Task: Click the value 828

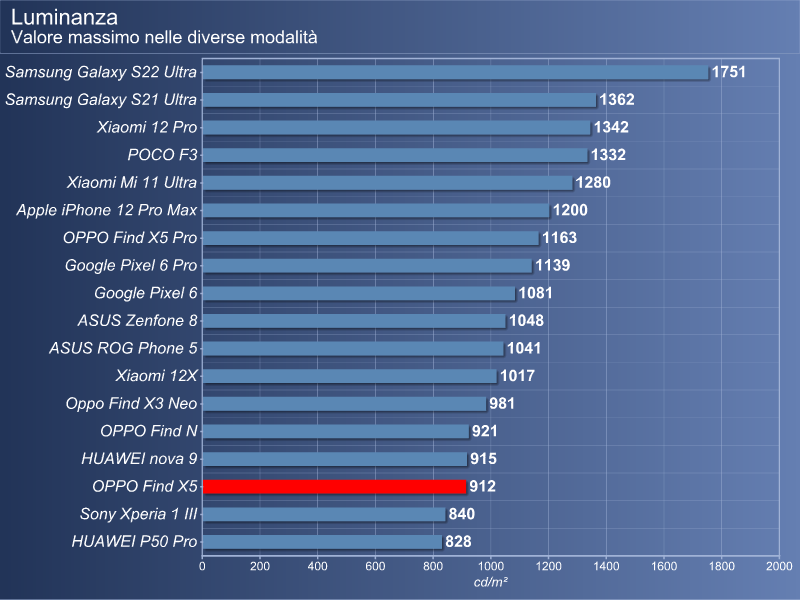Action: coord(458,541)
